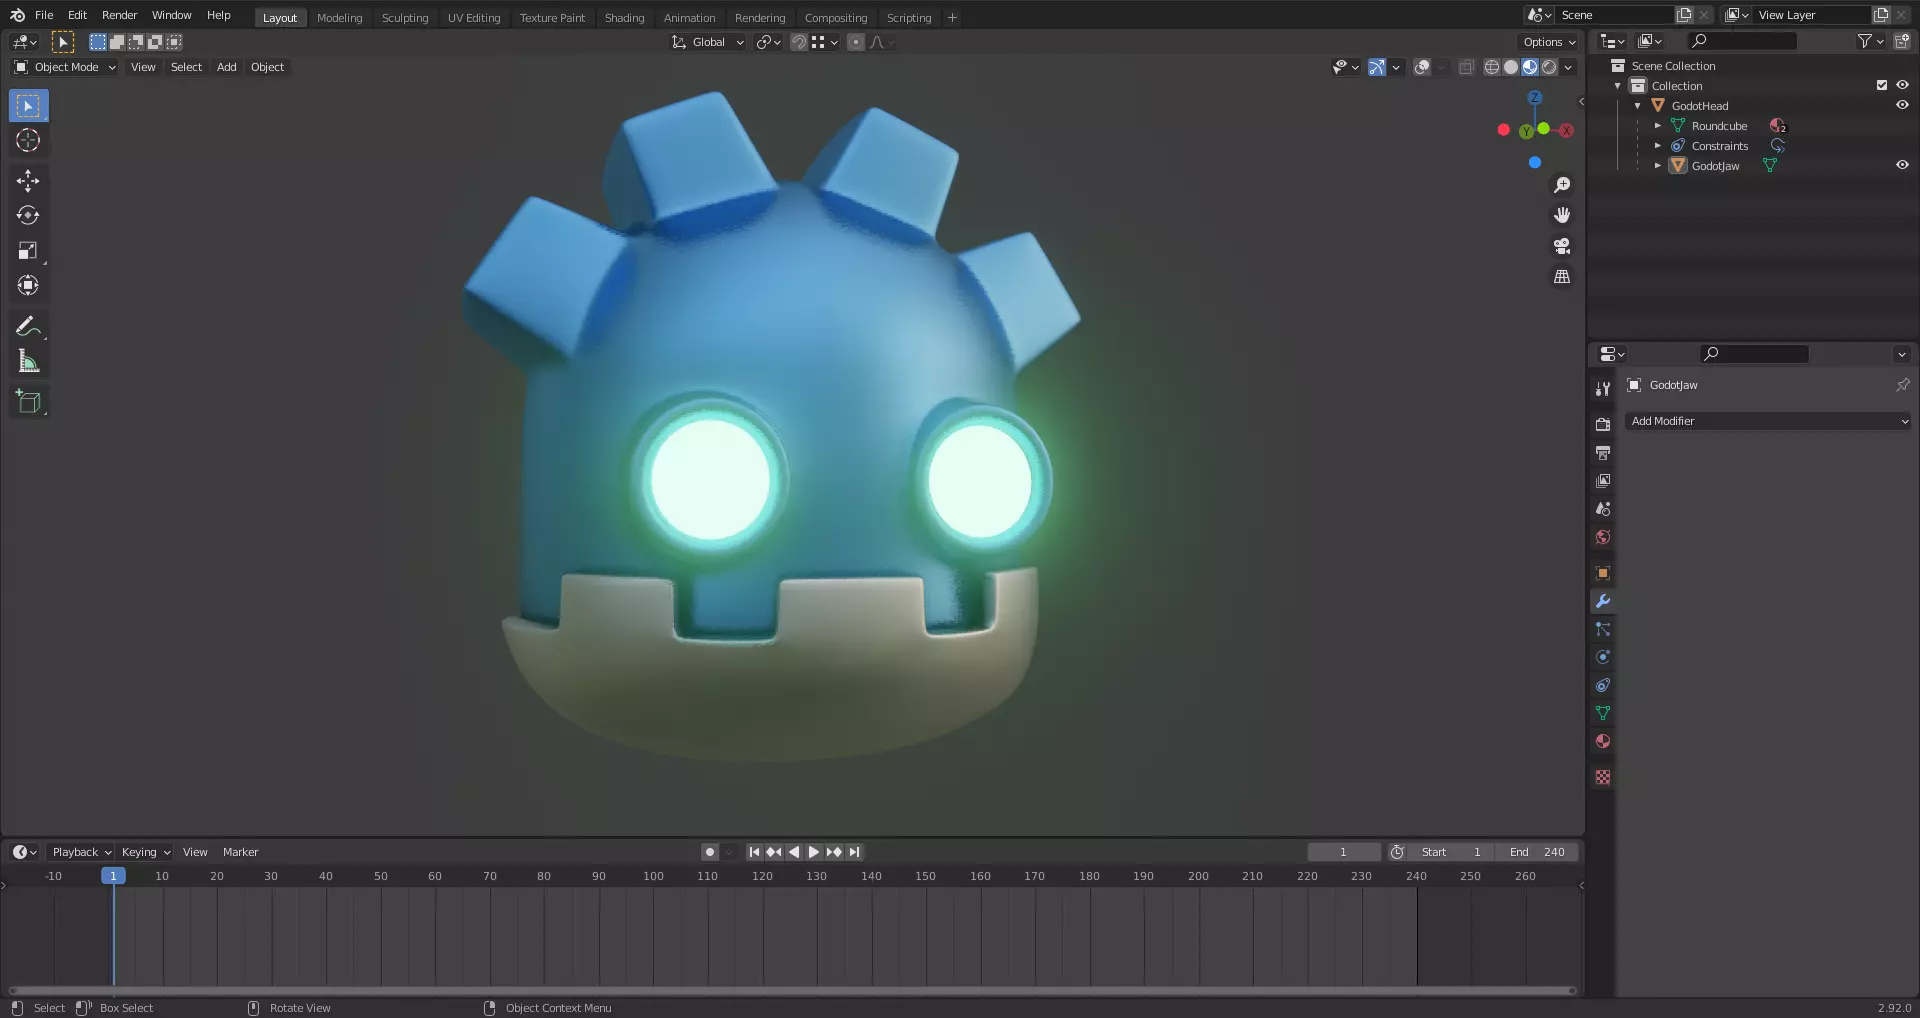Screen dimensions: 1920x1018
Task: Toggle timeline auto keying record button
Action: 710,852
